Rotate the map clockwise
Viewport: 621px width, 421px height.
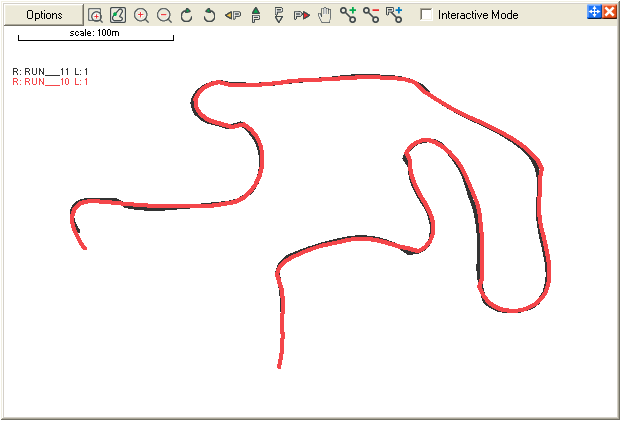click(x=187, y=15)
